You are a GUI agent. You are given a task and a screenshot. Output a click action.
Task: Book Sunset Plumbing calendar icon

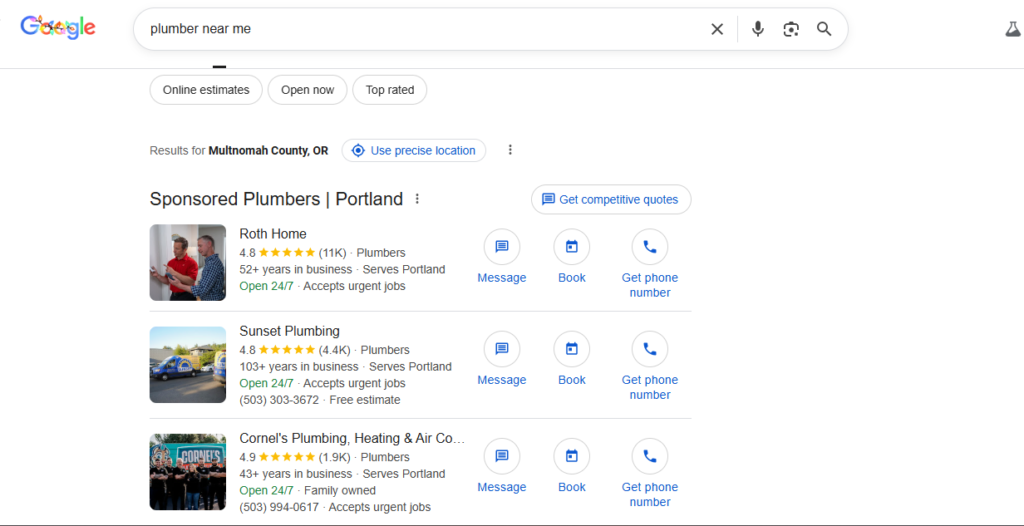(x=571, y=349)
